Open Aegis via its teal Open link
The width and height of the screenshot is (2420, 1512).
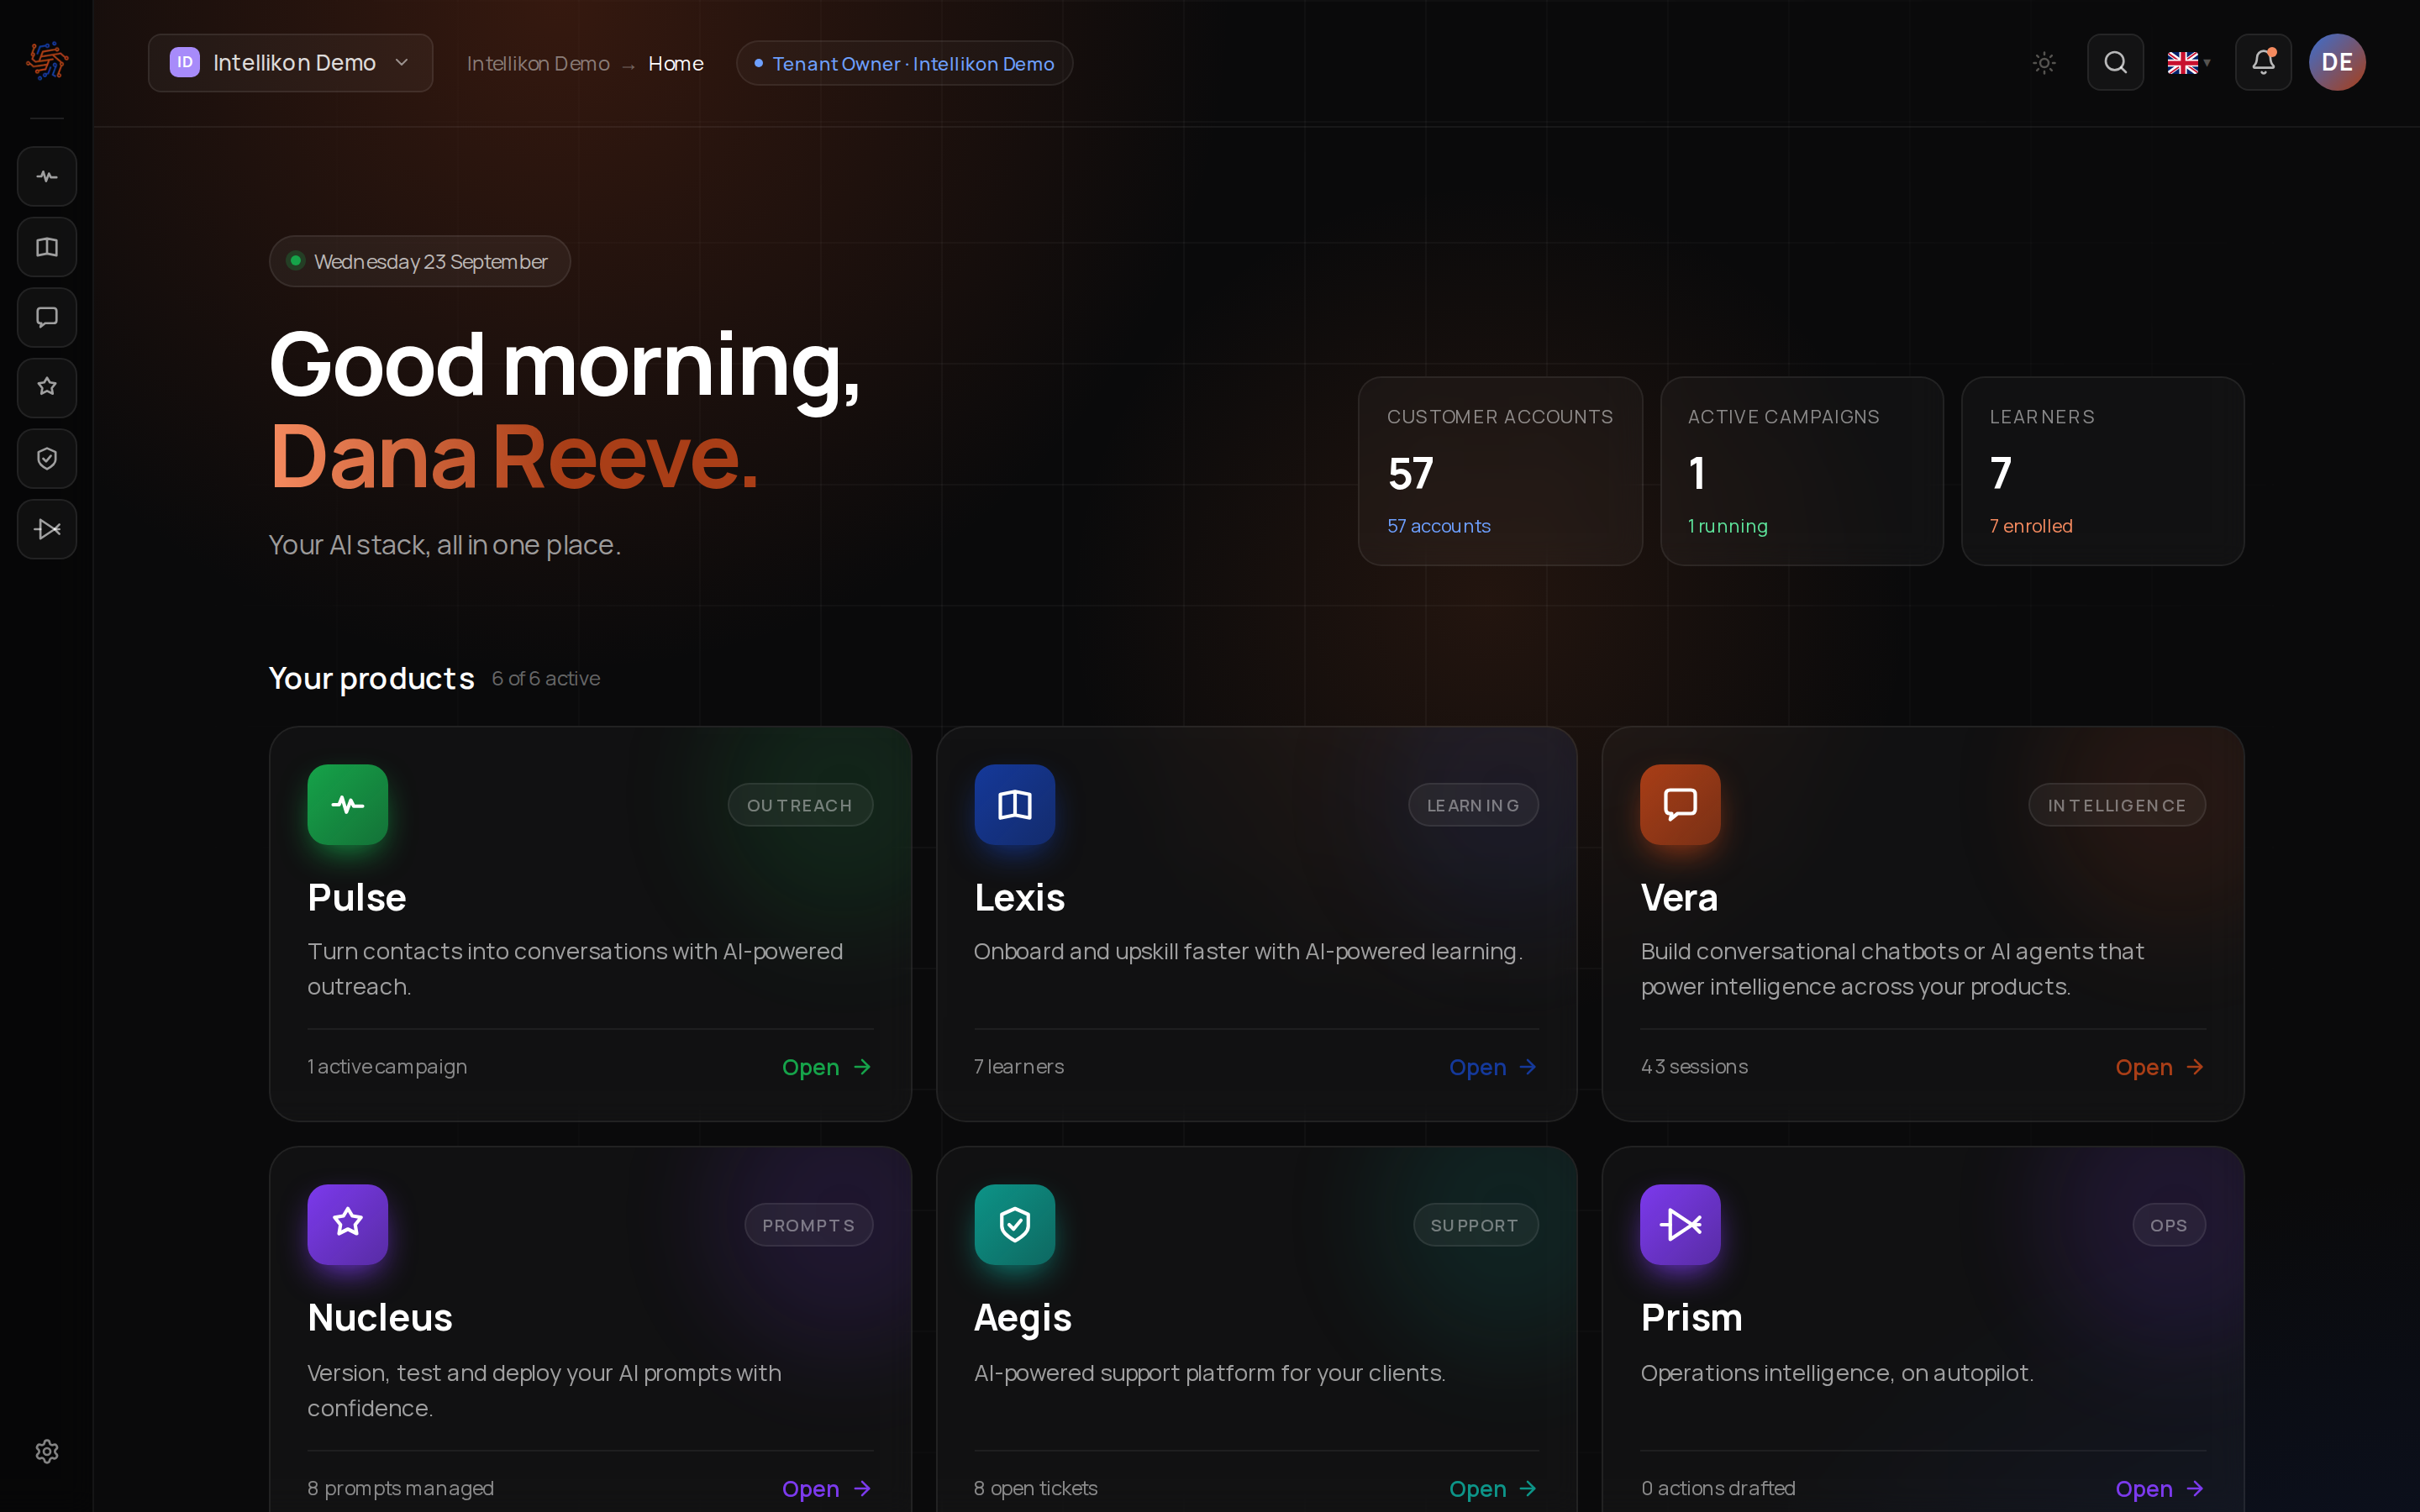click(x=1493, y=1489)
